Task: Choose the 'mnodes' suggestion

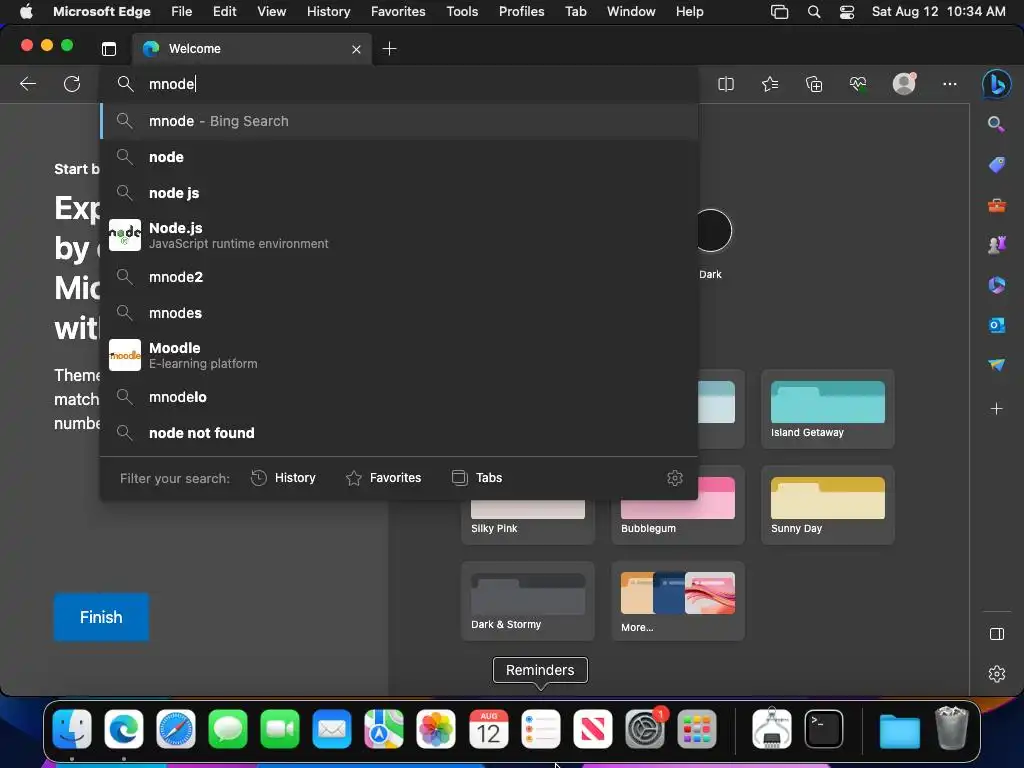Action: [399, 313]
